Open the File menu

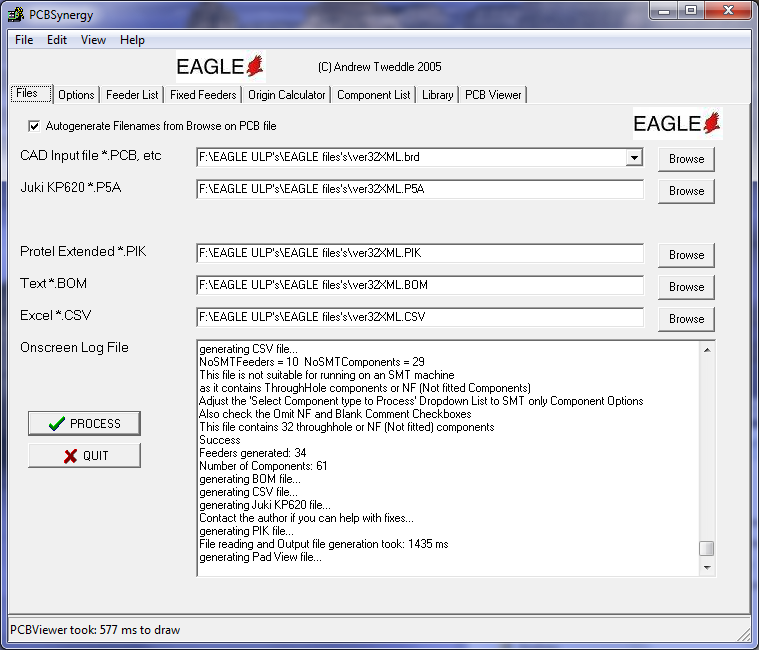tap(24, 40)
